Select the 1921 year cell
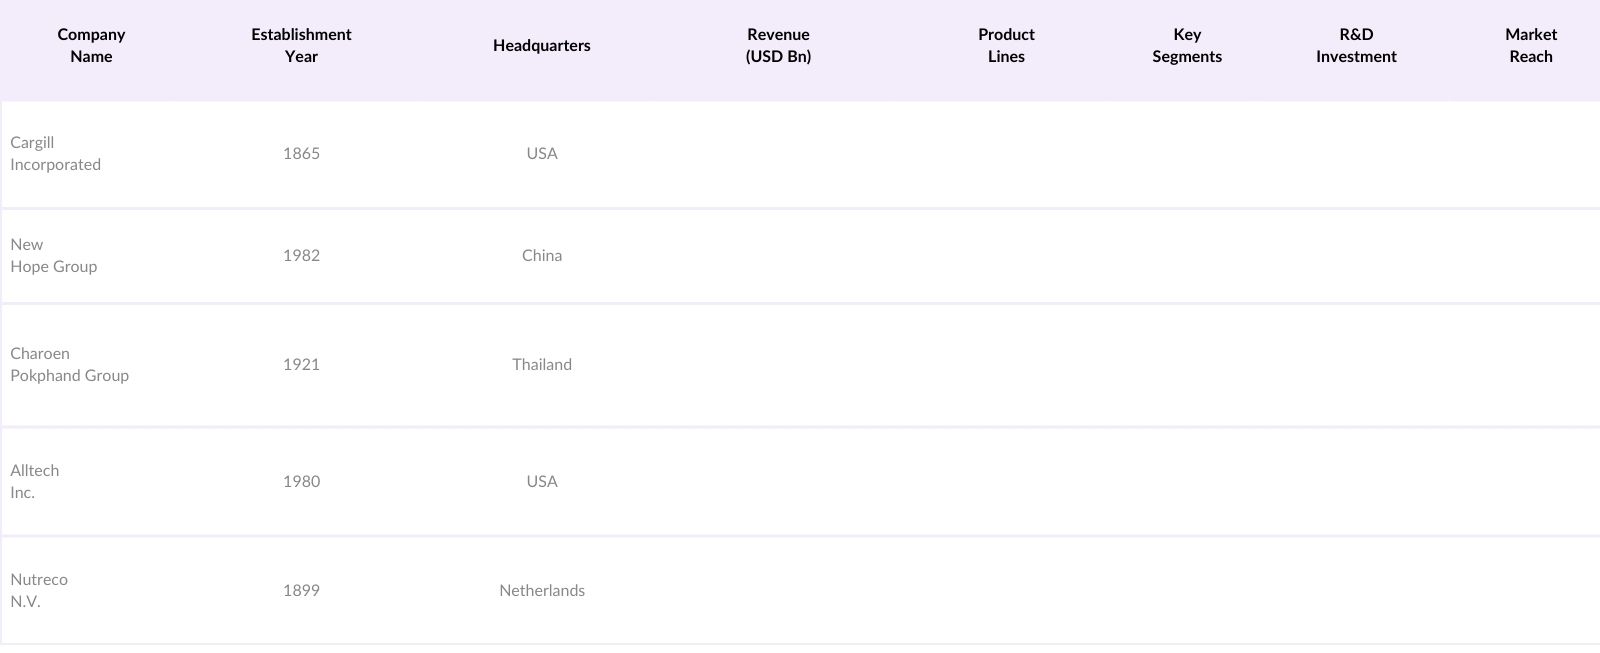1600x653 pixels. pyautogui.click(x=301, y=365)
